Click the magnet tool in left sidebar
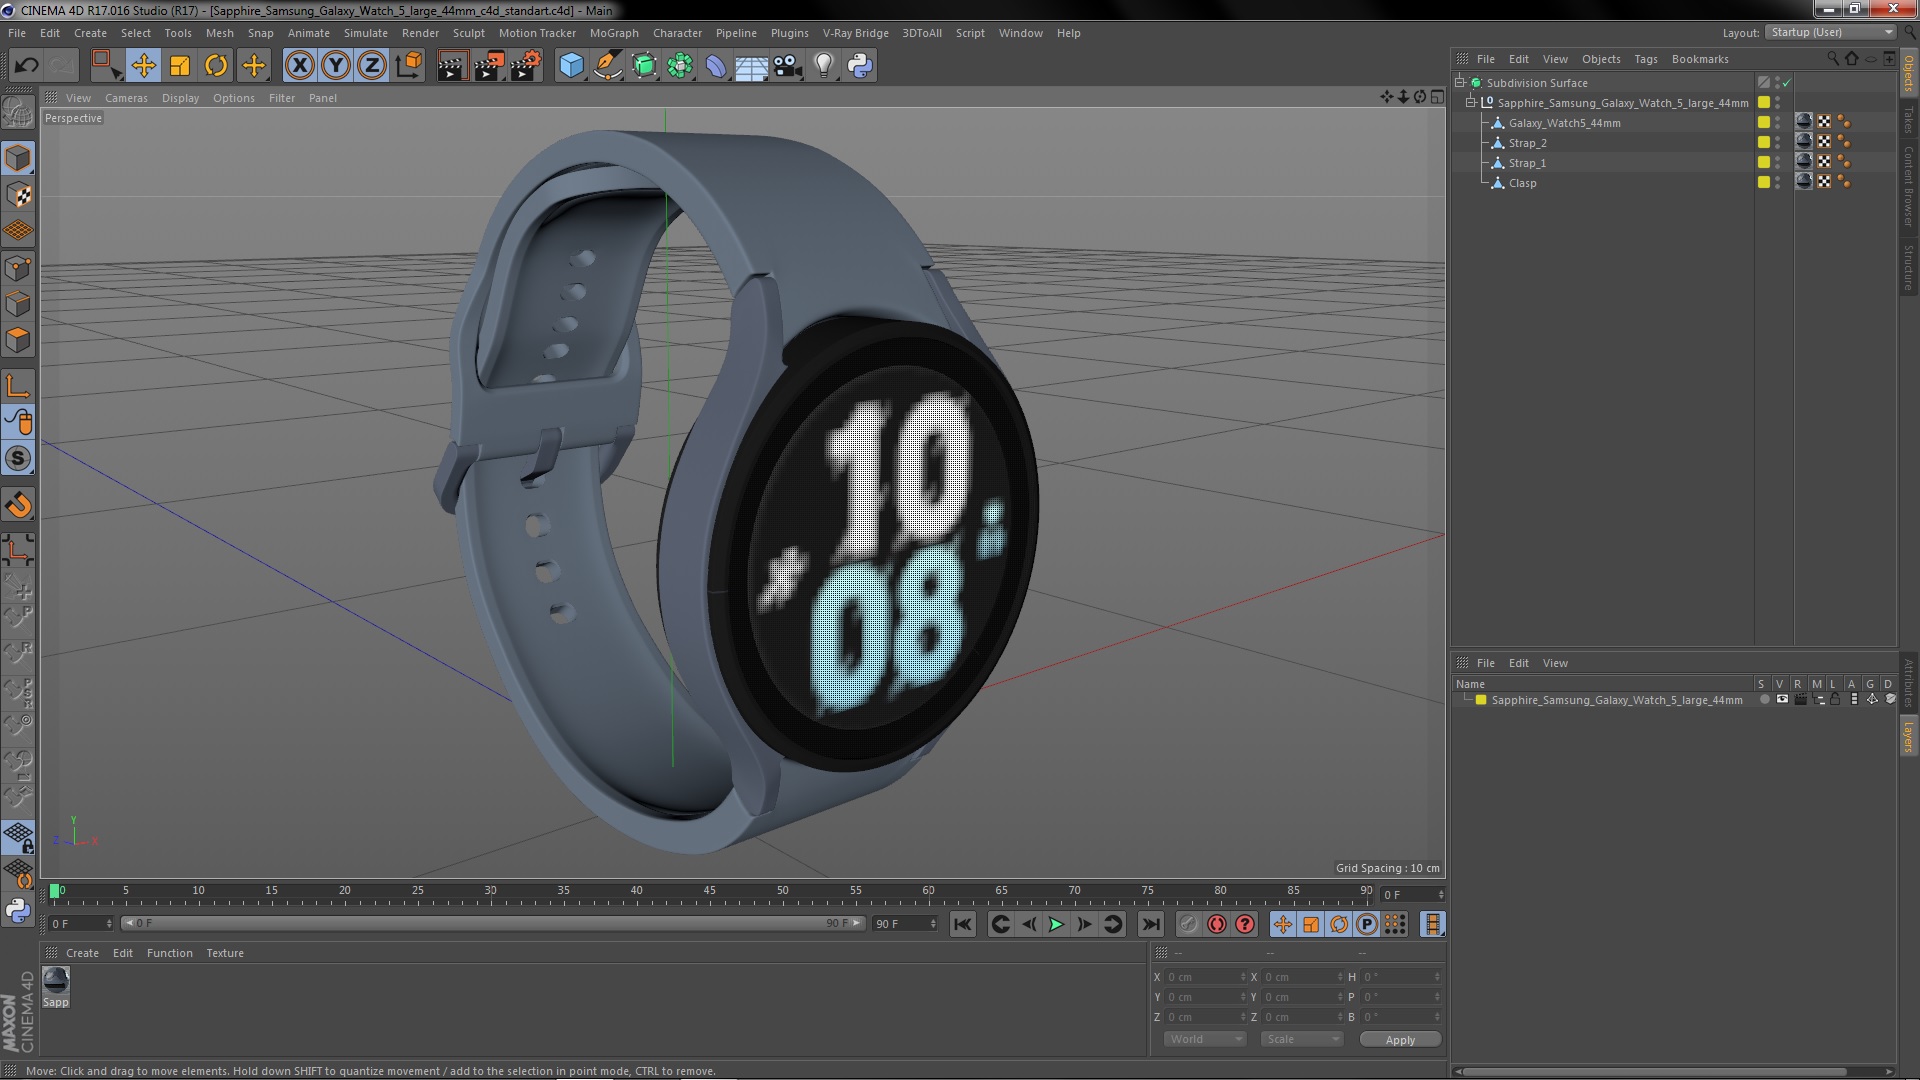Image resolution: width=1920 pixels, height=1080 pixels. click(x=18, y=505)
